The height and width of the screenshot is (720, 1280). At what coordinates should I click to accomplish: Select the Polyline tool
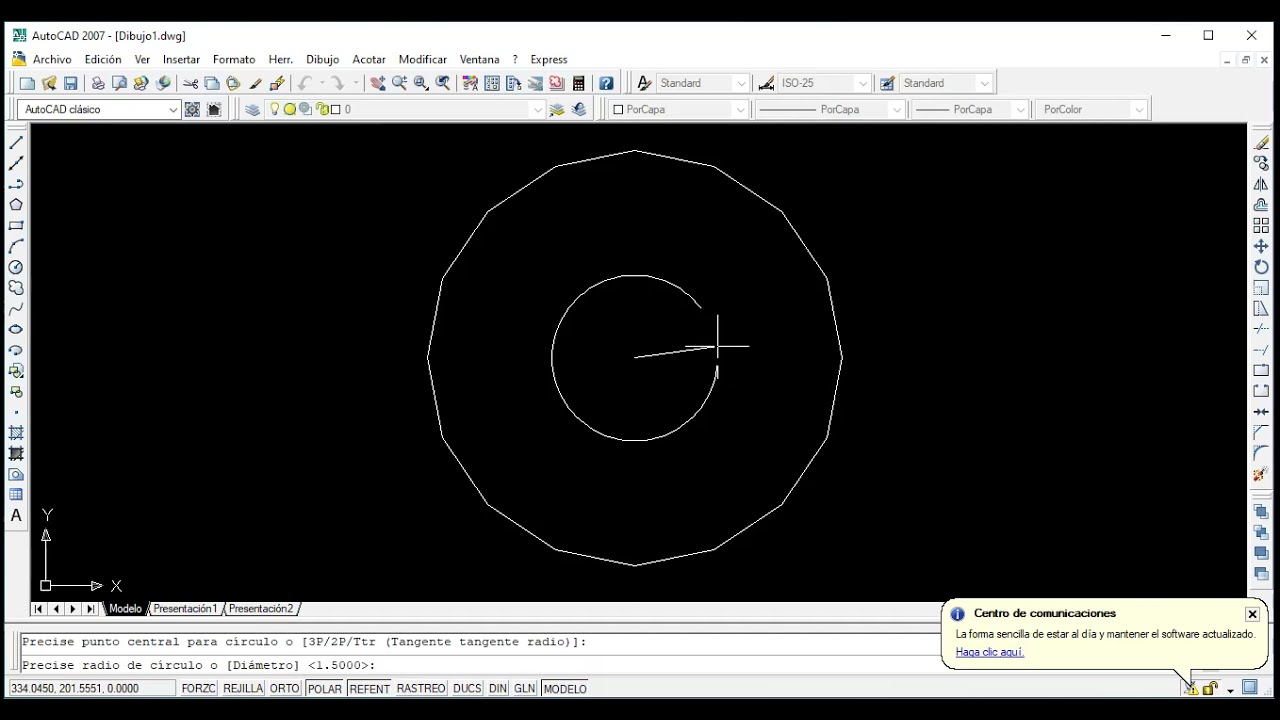(16, 184)
